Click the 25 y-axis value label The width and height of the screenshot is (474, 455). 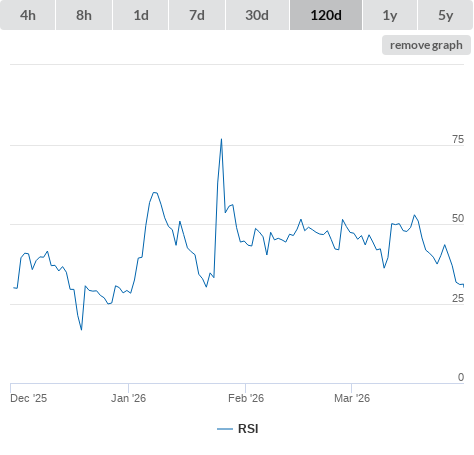pyautogui.click(x=458, y=298)
